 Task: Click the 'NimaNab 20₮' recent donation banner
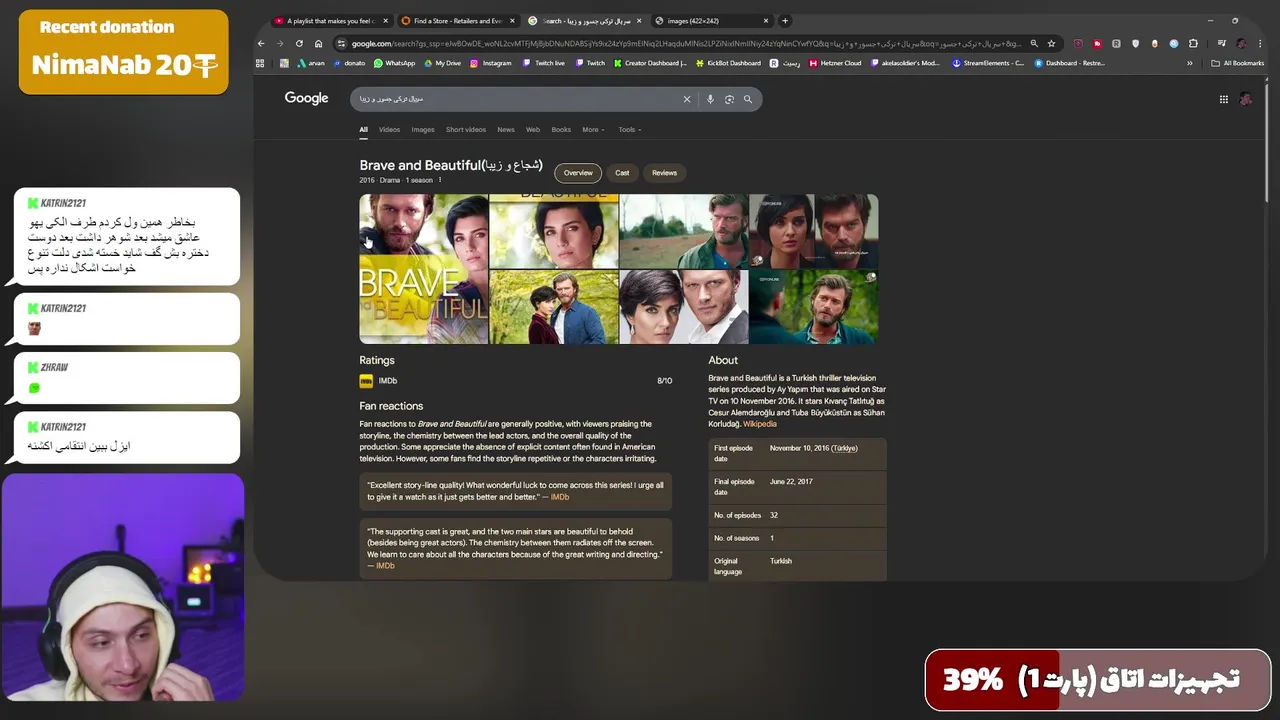pos(123,52)
